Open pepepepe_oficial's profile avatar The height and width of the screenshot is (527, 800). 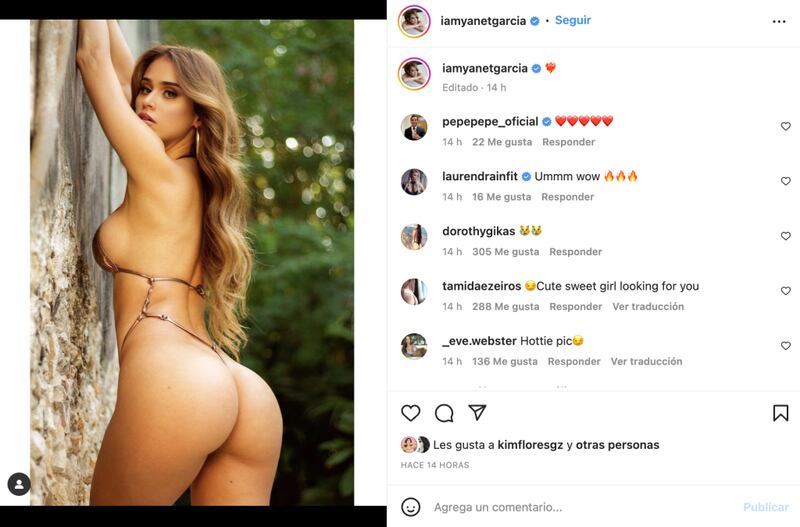tap(414, 127)
